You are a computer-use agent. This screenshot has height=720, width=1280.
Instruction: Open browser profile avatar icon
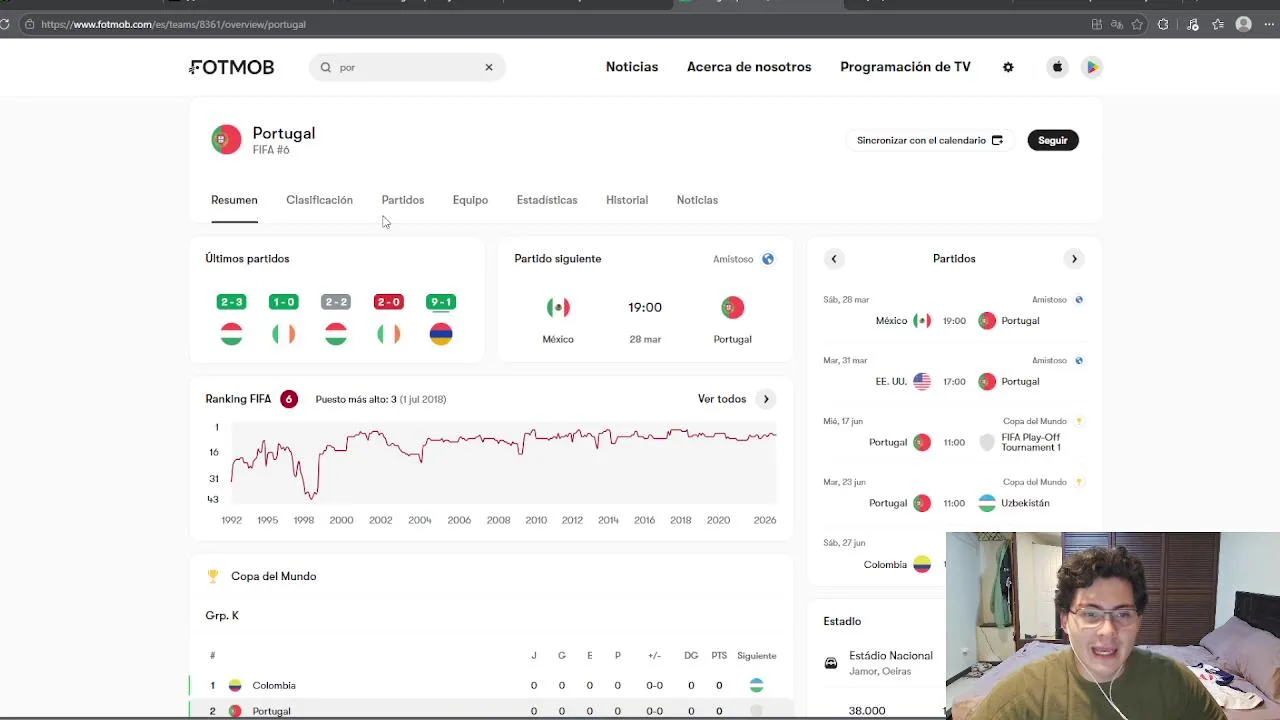tap(1244, 24)
